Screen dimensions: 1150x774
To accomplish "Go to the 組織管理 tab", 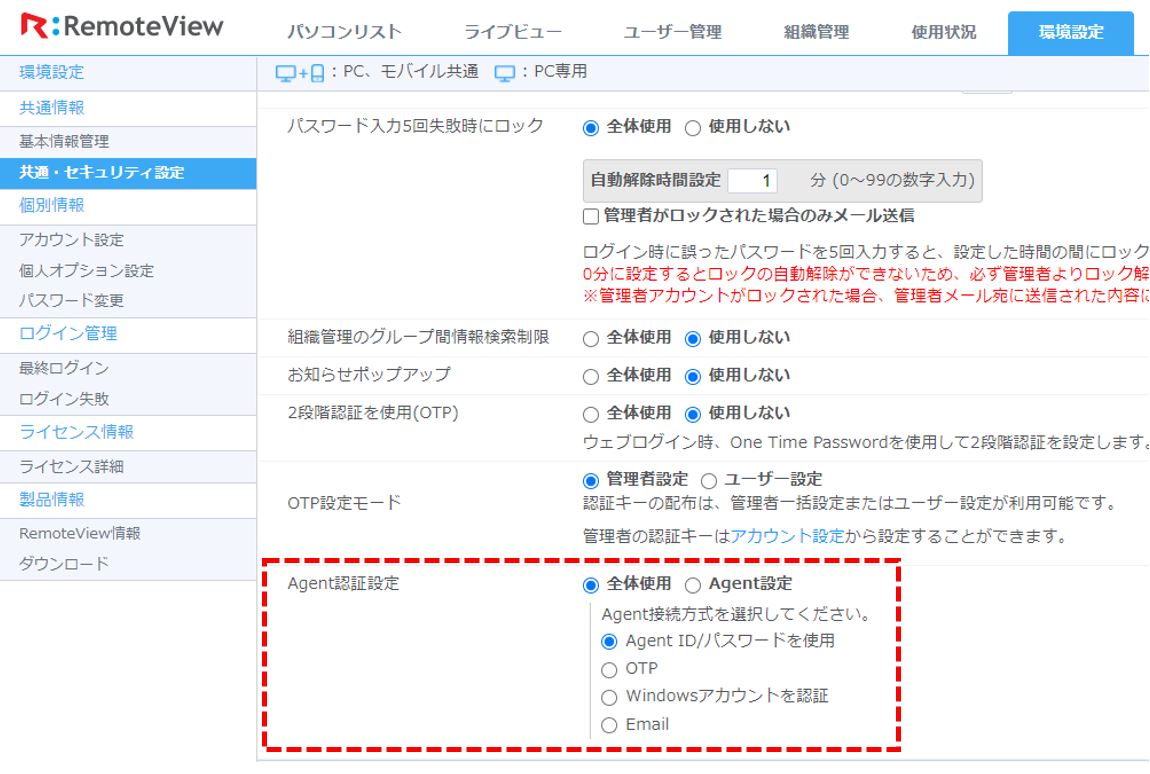I will coord(816,32).
